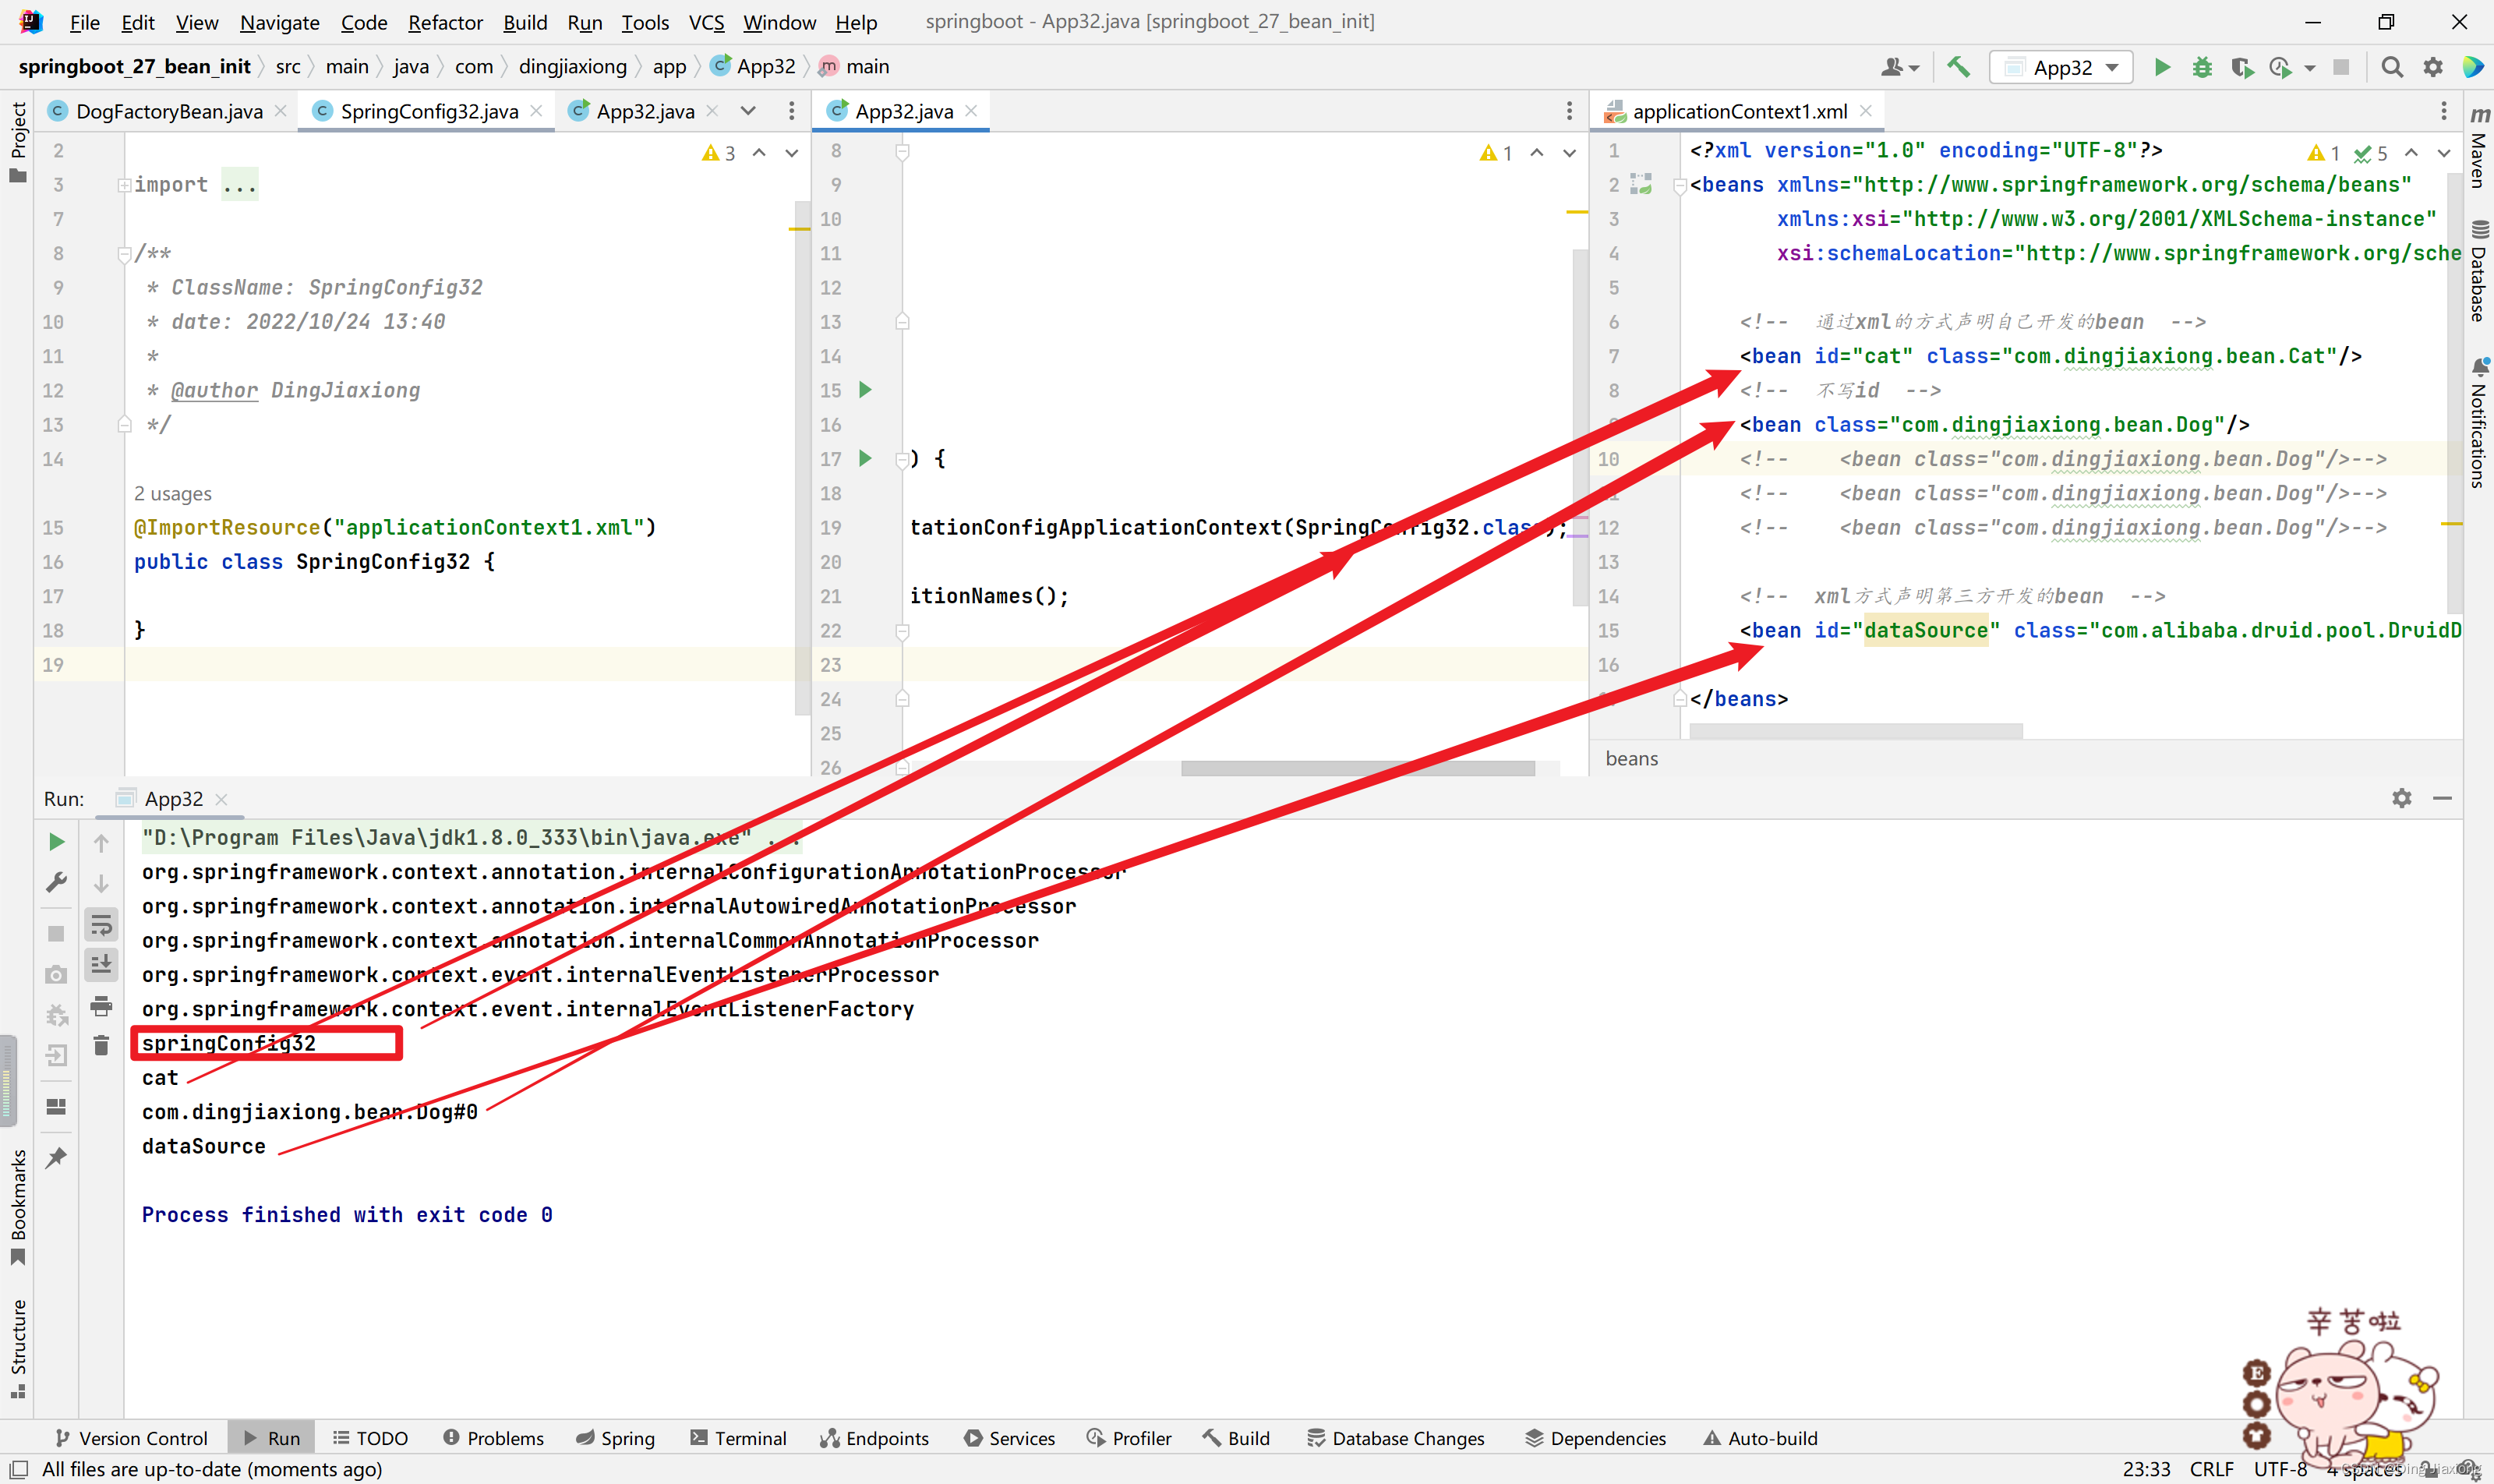2494x1484 pixels.
Task: Open the Structure tool window
Action: (x=17, y=1349)
